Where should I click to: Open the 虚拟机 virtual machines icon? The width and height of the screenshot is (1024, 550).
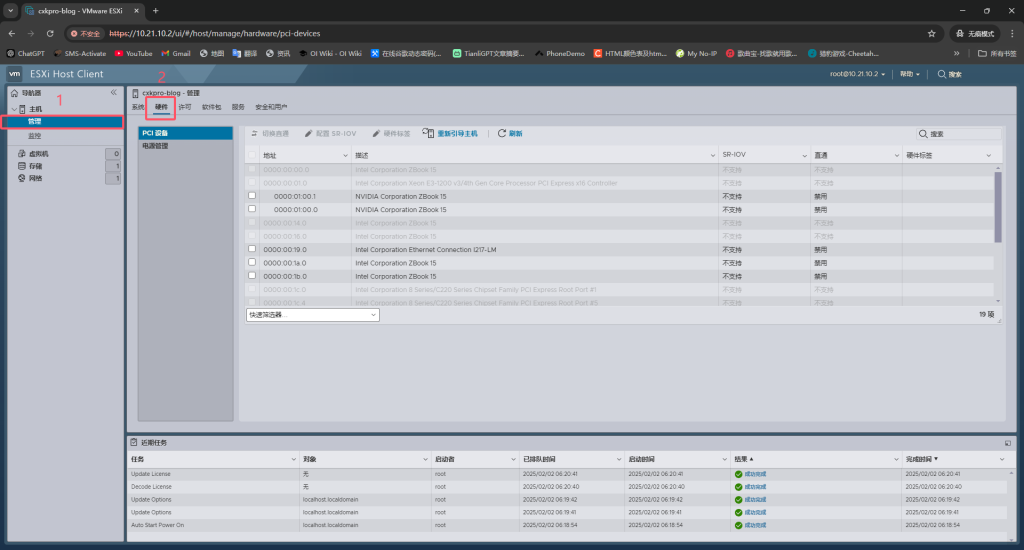coord(22,154)
